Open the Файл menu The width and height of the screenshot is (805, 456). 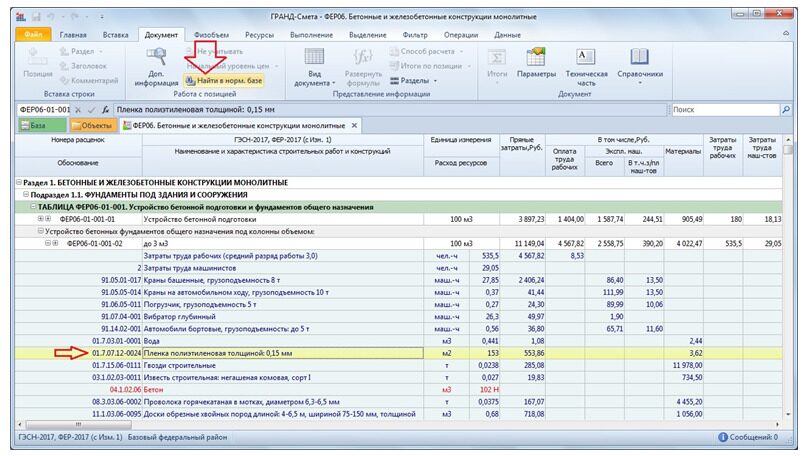point(33,35)
